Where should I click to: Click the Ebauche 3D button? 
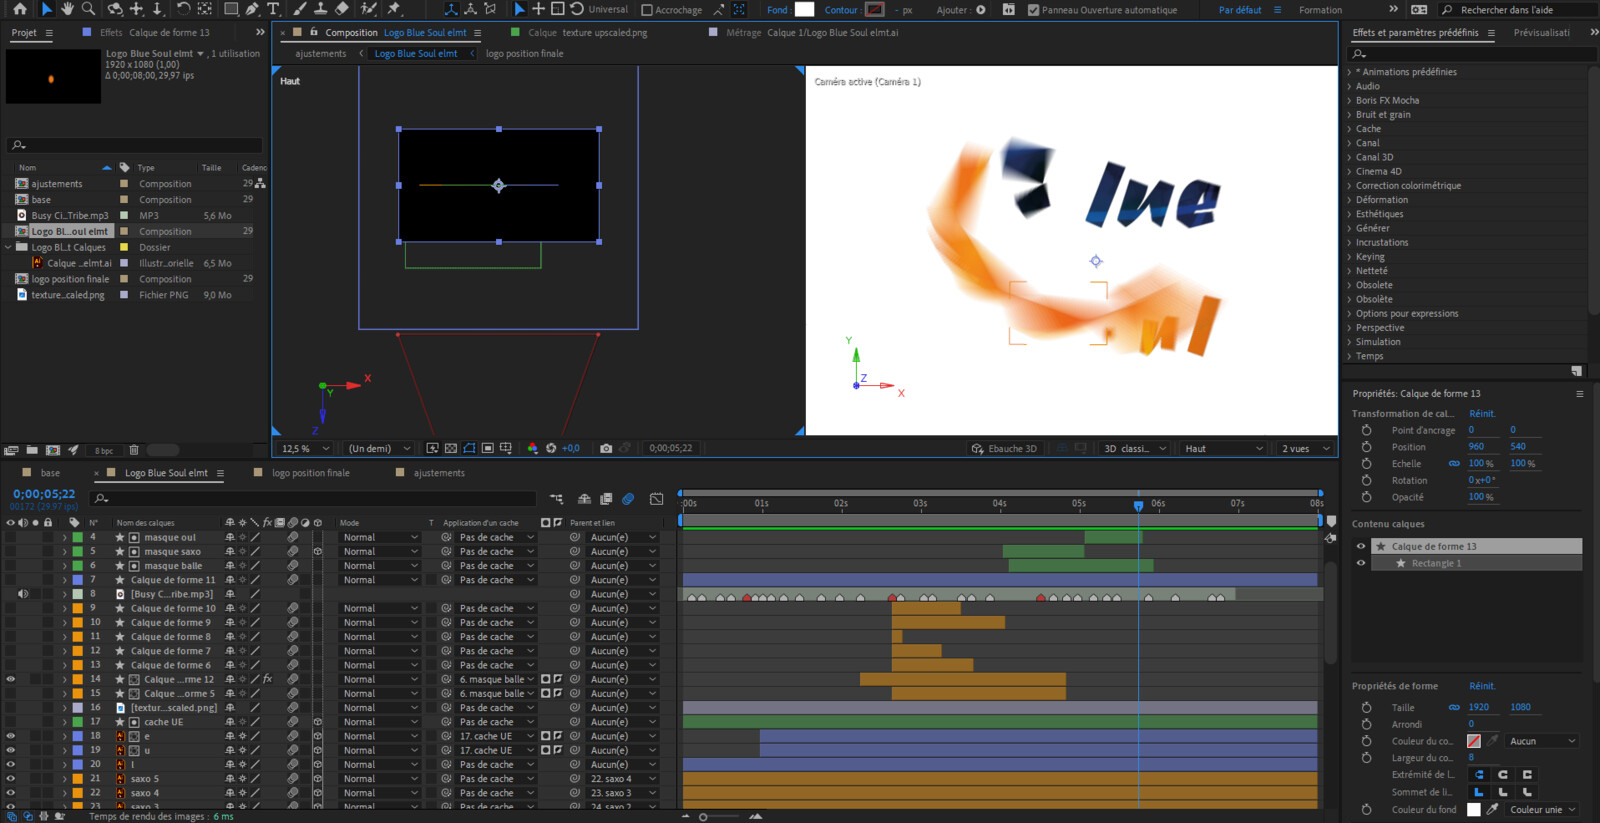coord(1004,448)
